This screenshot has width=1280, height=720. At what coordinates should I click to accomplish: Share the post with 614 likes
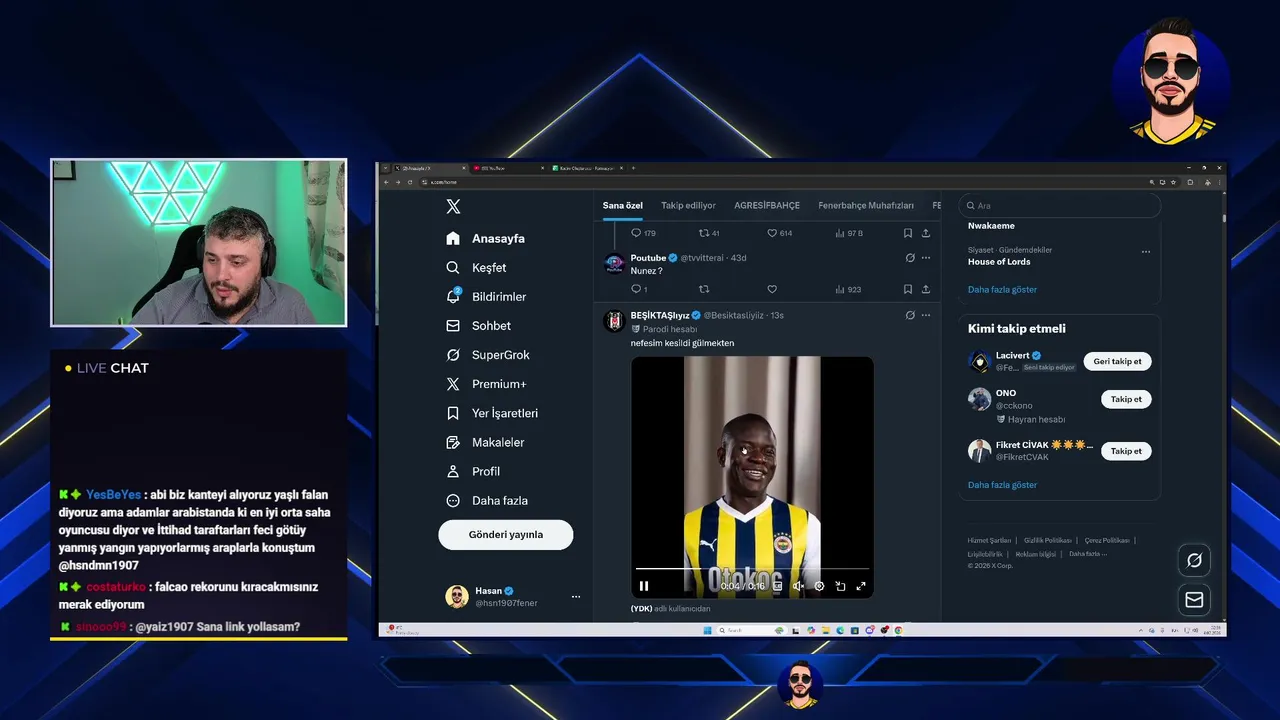click(x=926, y=233)
